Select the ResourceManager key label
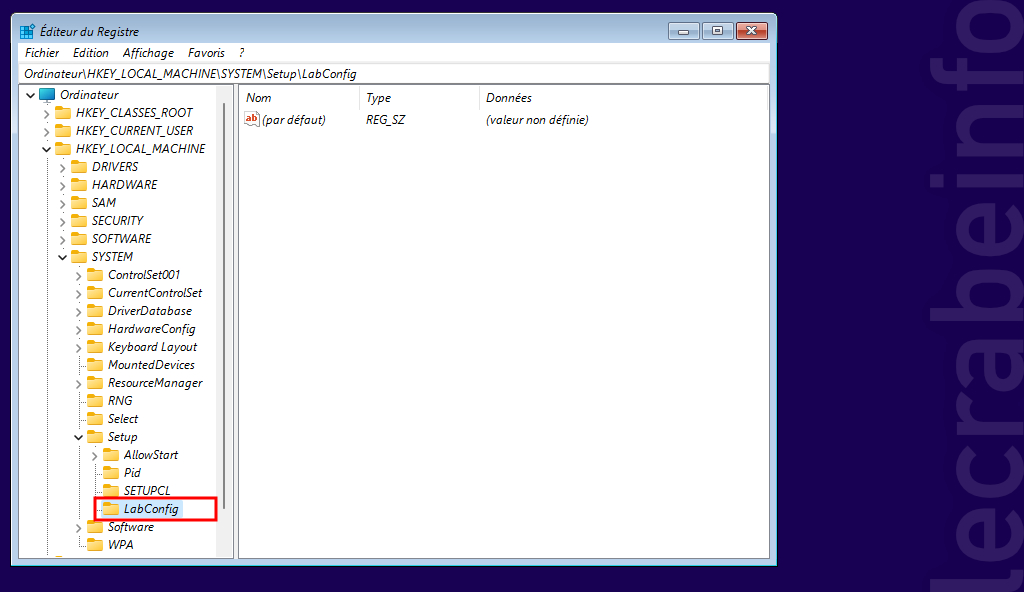The height and width of the screenshot is (592, 1024). pyautogui.click(x=155, y=383)
